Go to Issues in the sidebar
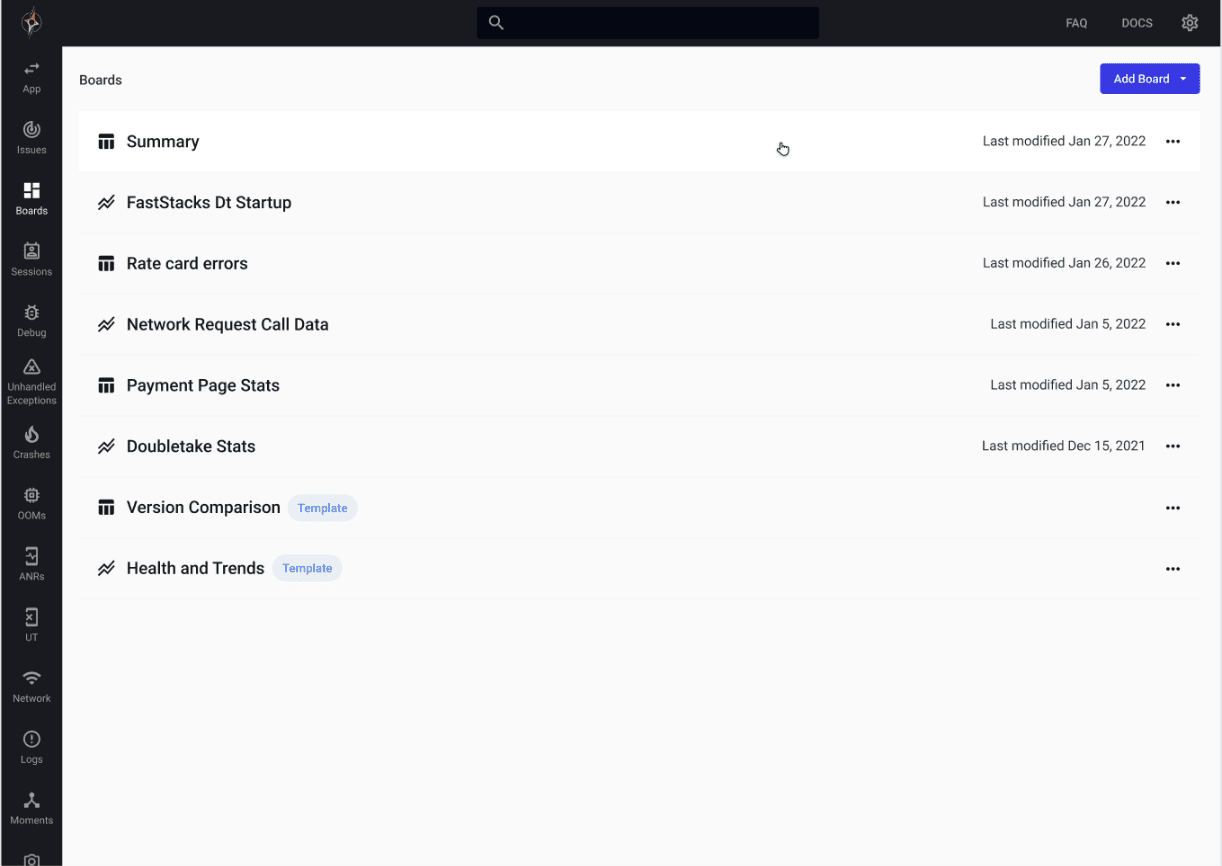1222x866 pixels. tap(32, 138)
